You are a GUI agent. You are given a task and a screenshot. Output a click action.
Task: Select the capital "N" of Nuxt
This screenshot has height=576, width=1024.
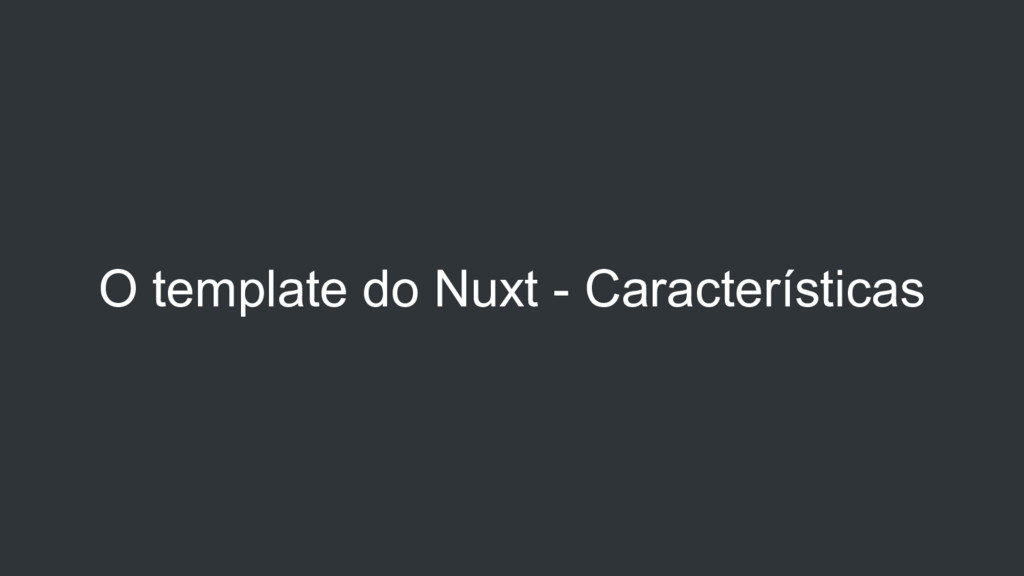pos(451,288)
